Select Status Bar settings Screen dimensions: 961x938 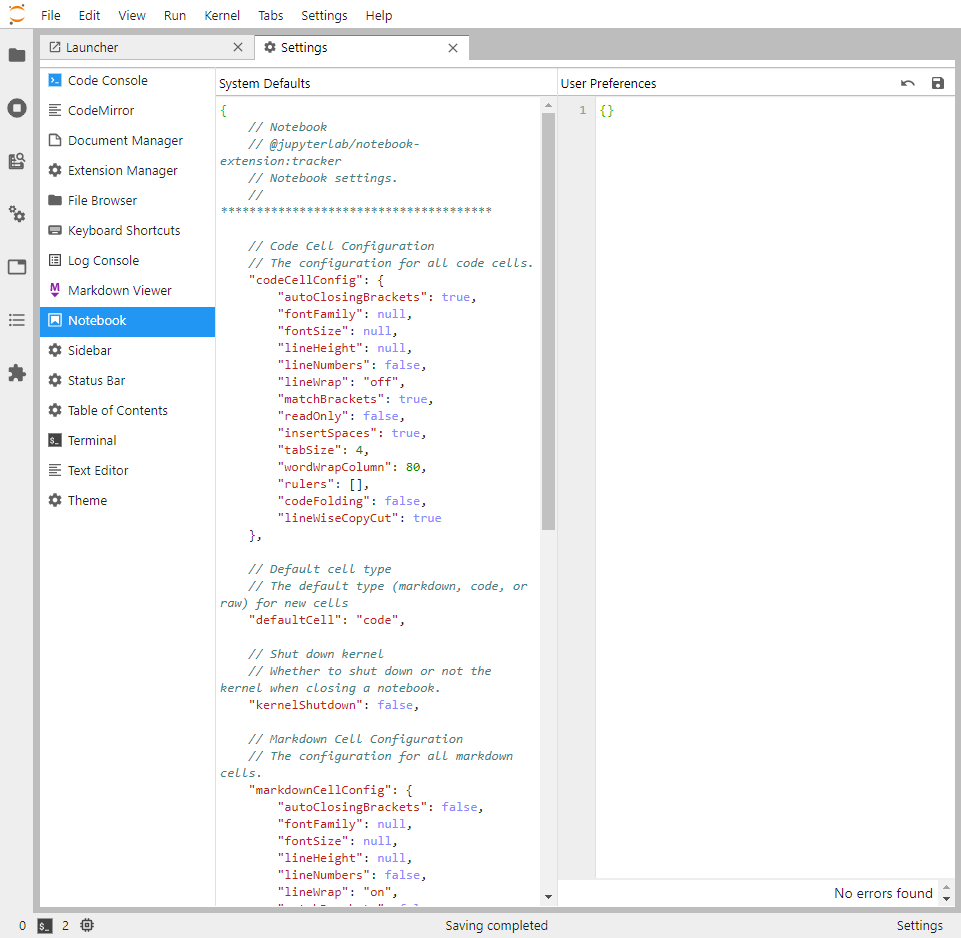tap(127, 381)
